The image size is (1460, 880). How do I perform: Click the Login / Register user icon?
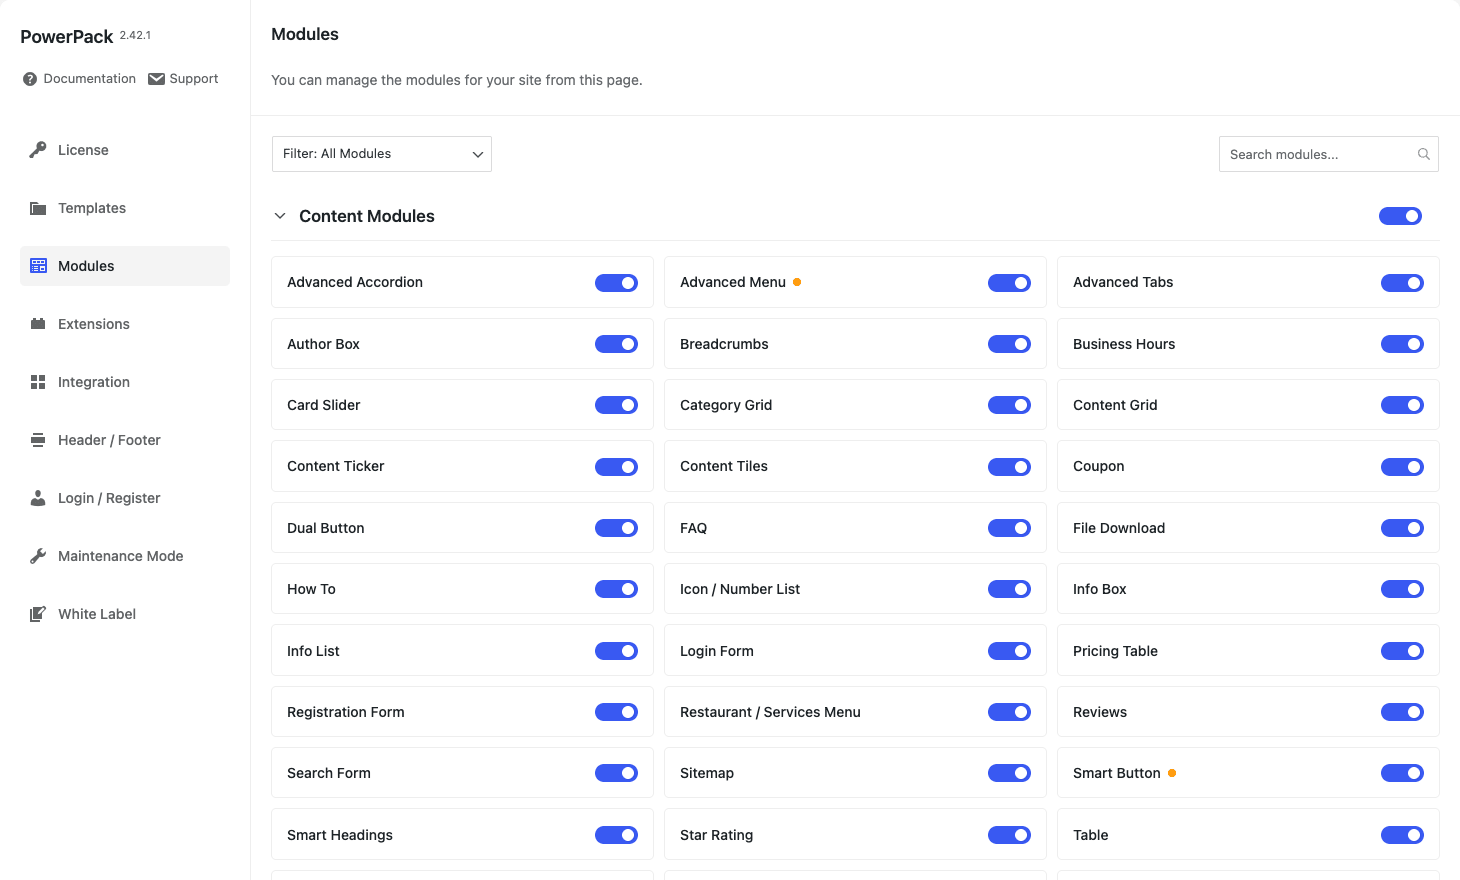coord(38,498)
